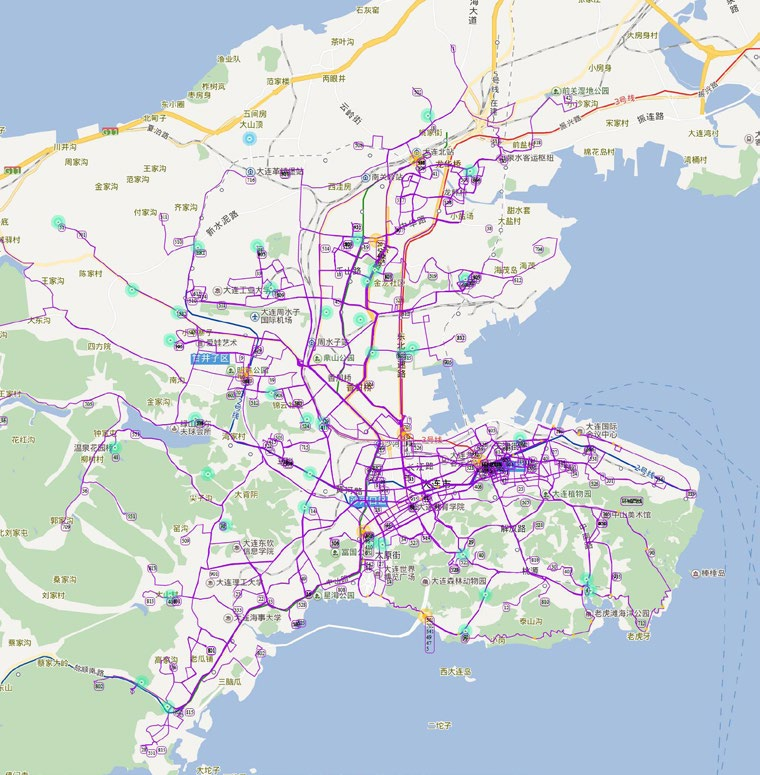The width and height of the screenshot is (760, 775).
Task: Click the blue 甘井子区 district label
Action: tap(211, 358)
